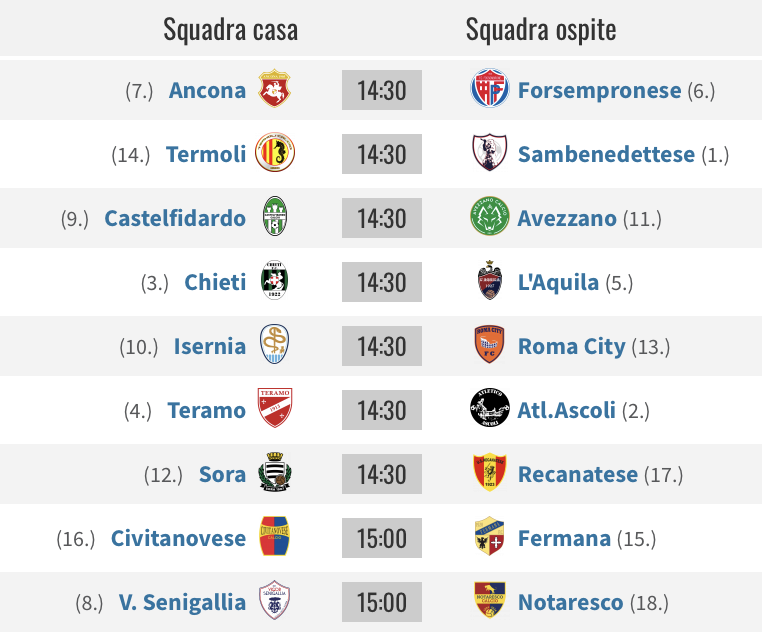Click the Civitanovese red-blue crest
This screenshot has height=638, width=762.
click(274, 536)
